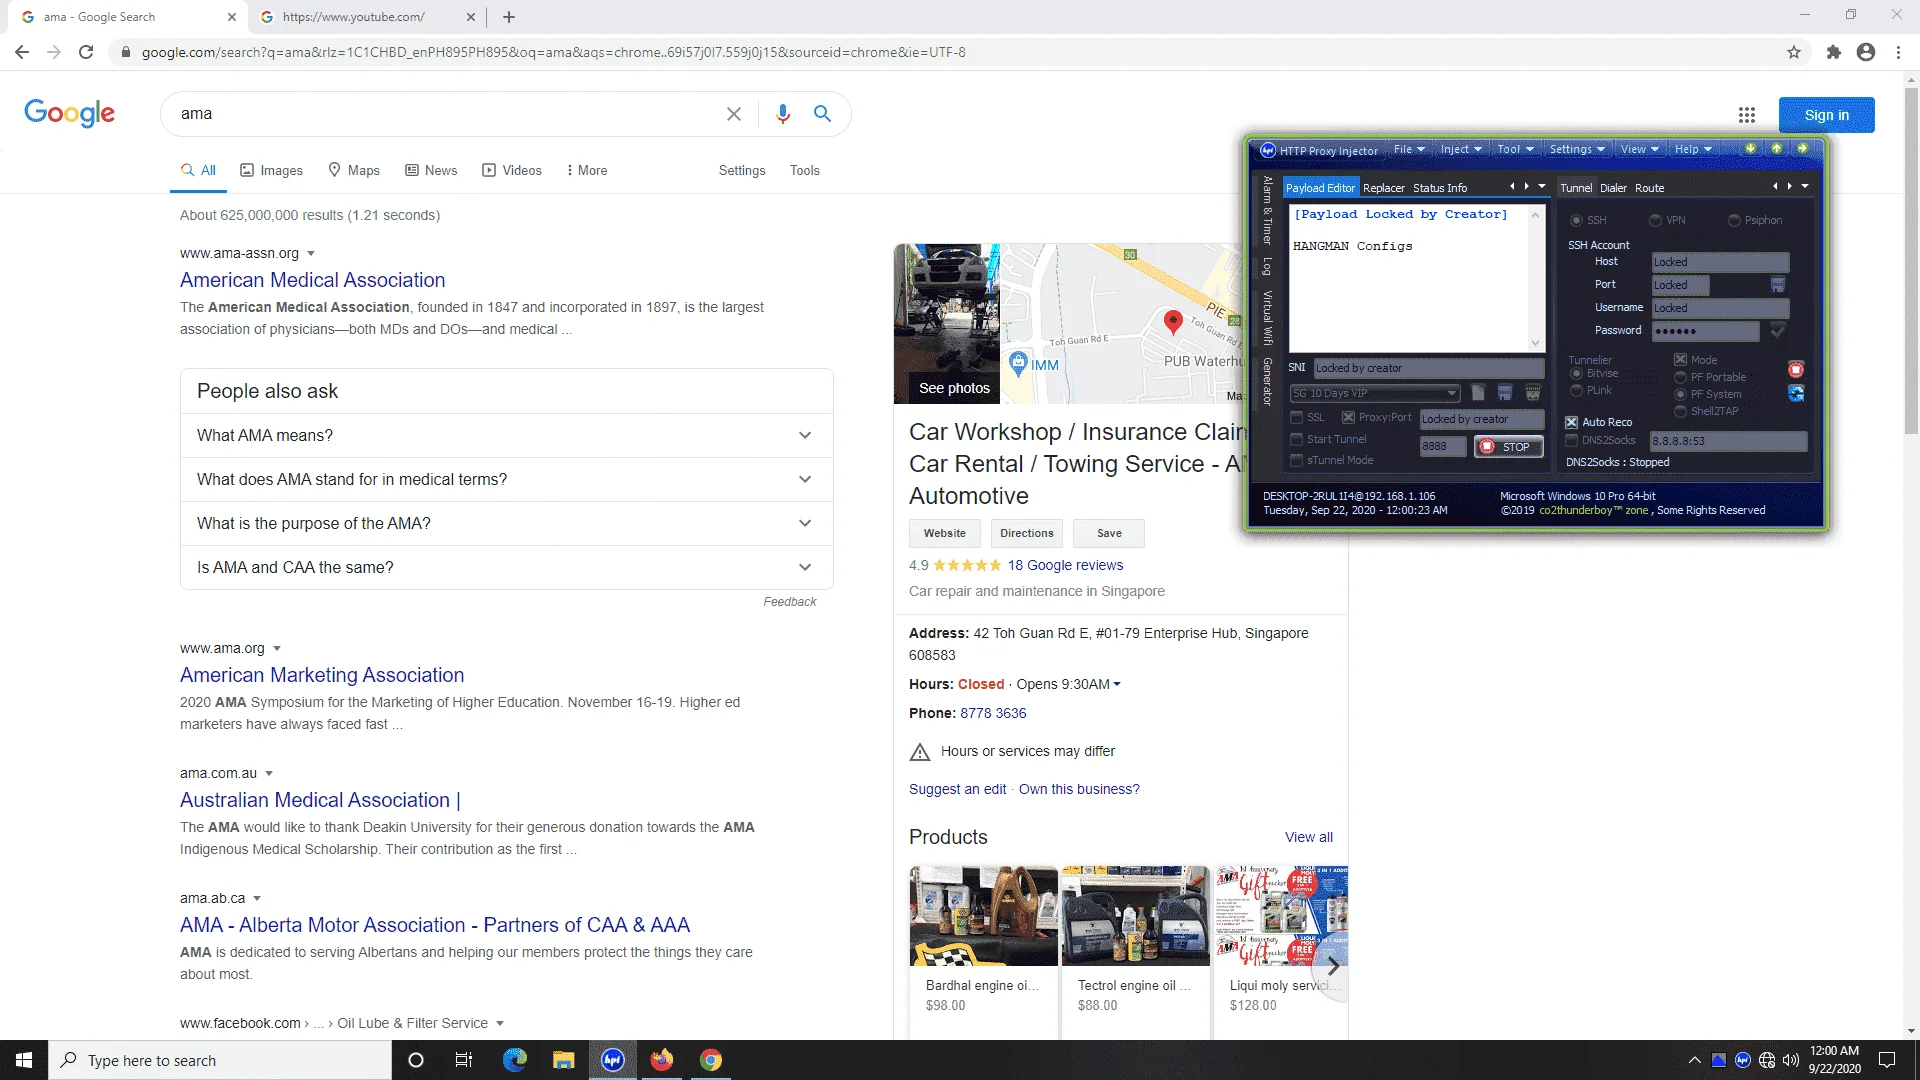Clear the search box with the X icon

(x=734, y=114)
